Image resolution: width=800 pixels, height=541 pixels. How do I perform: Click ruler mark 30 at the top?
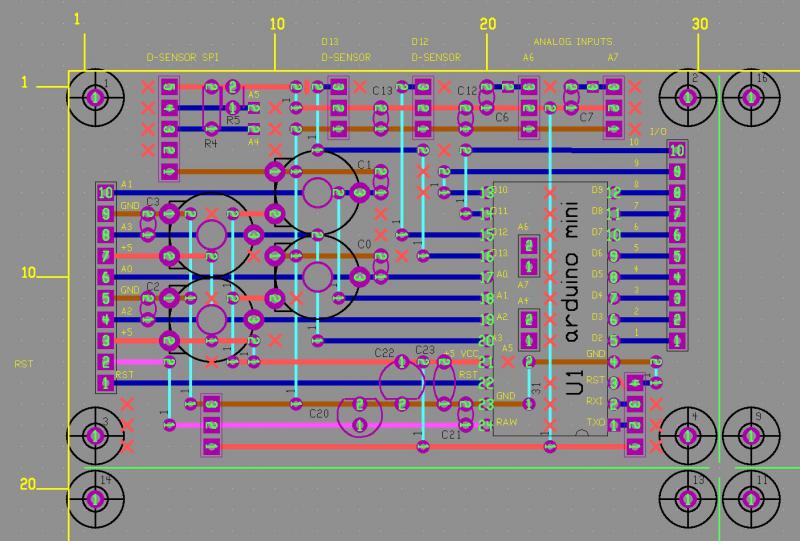pyautogui.click(x=699, y=24)
